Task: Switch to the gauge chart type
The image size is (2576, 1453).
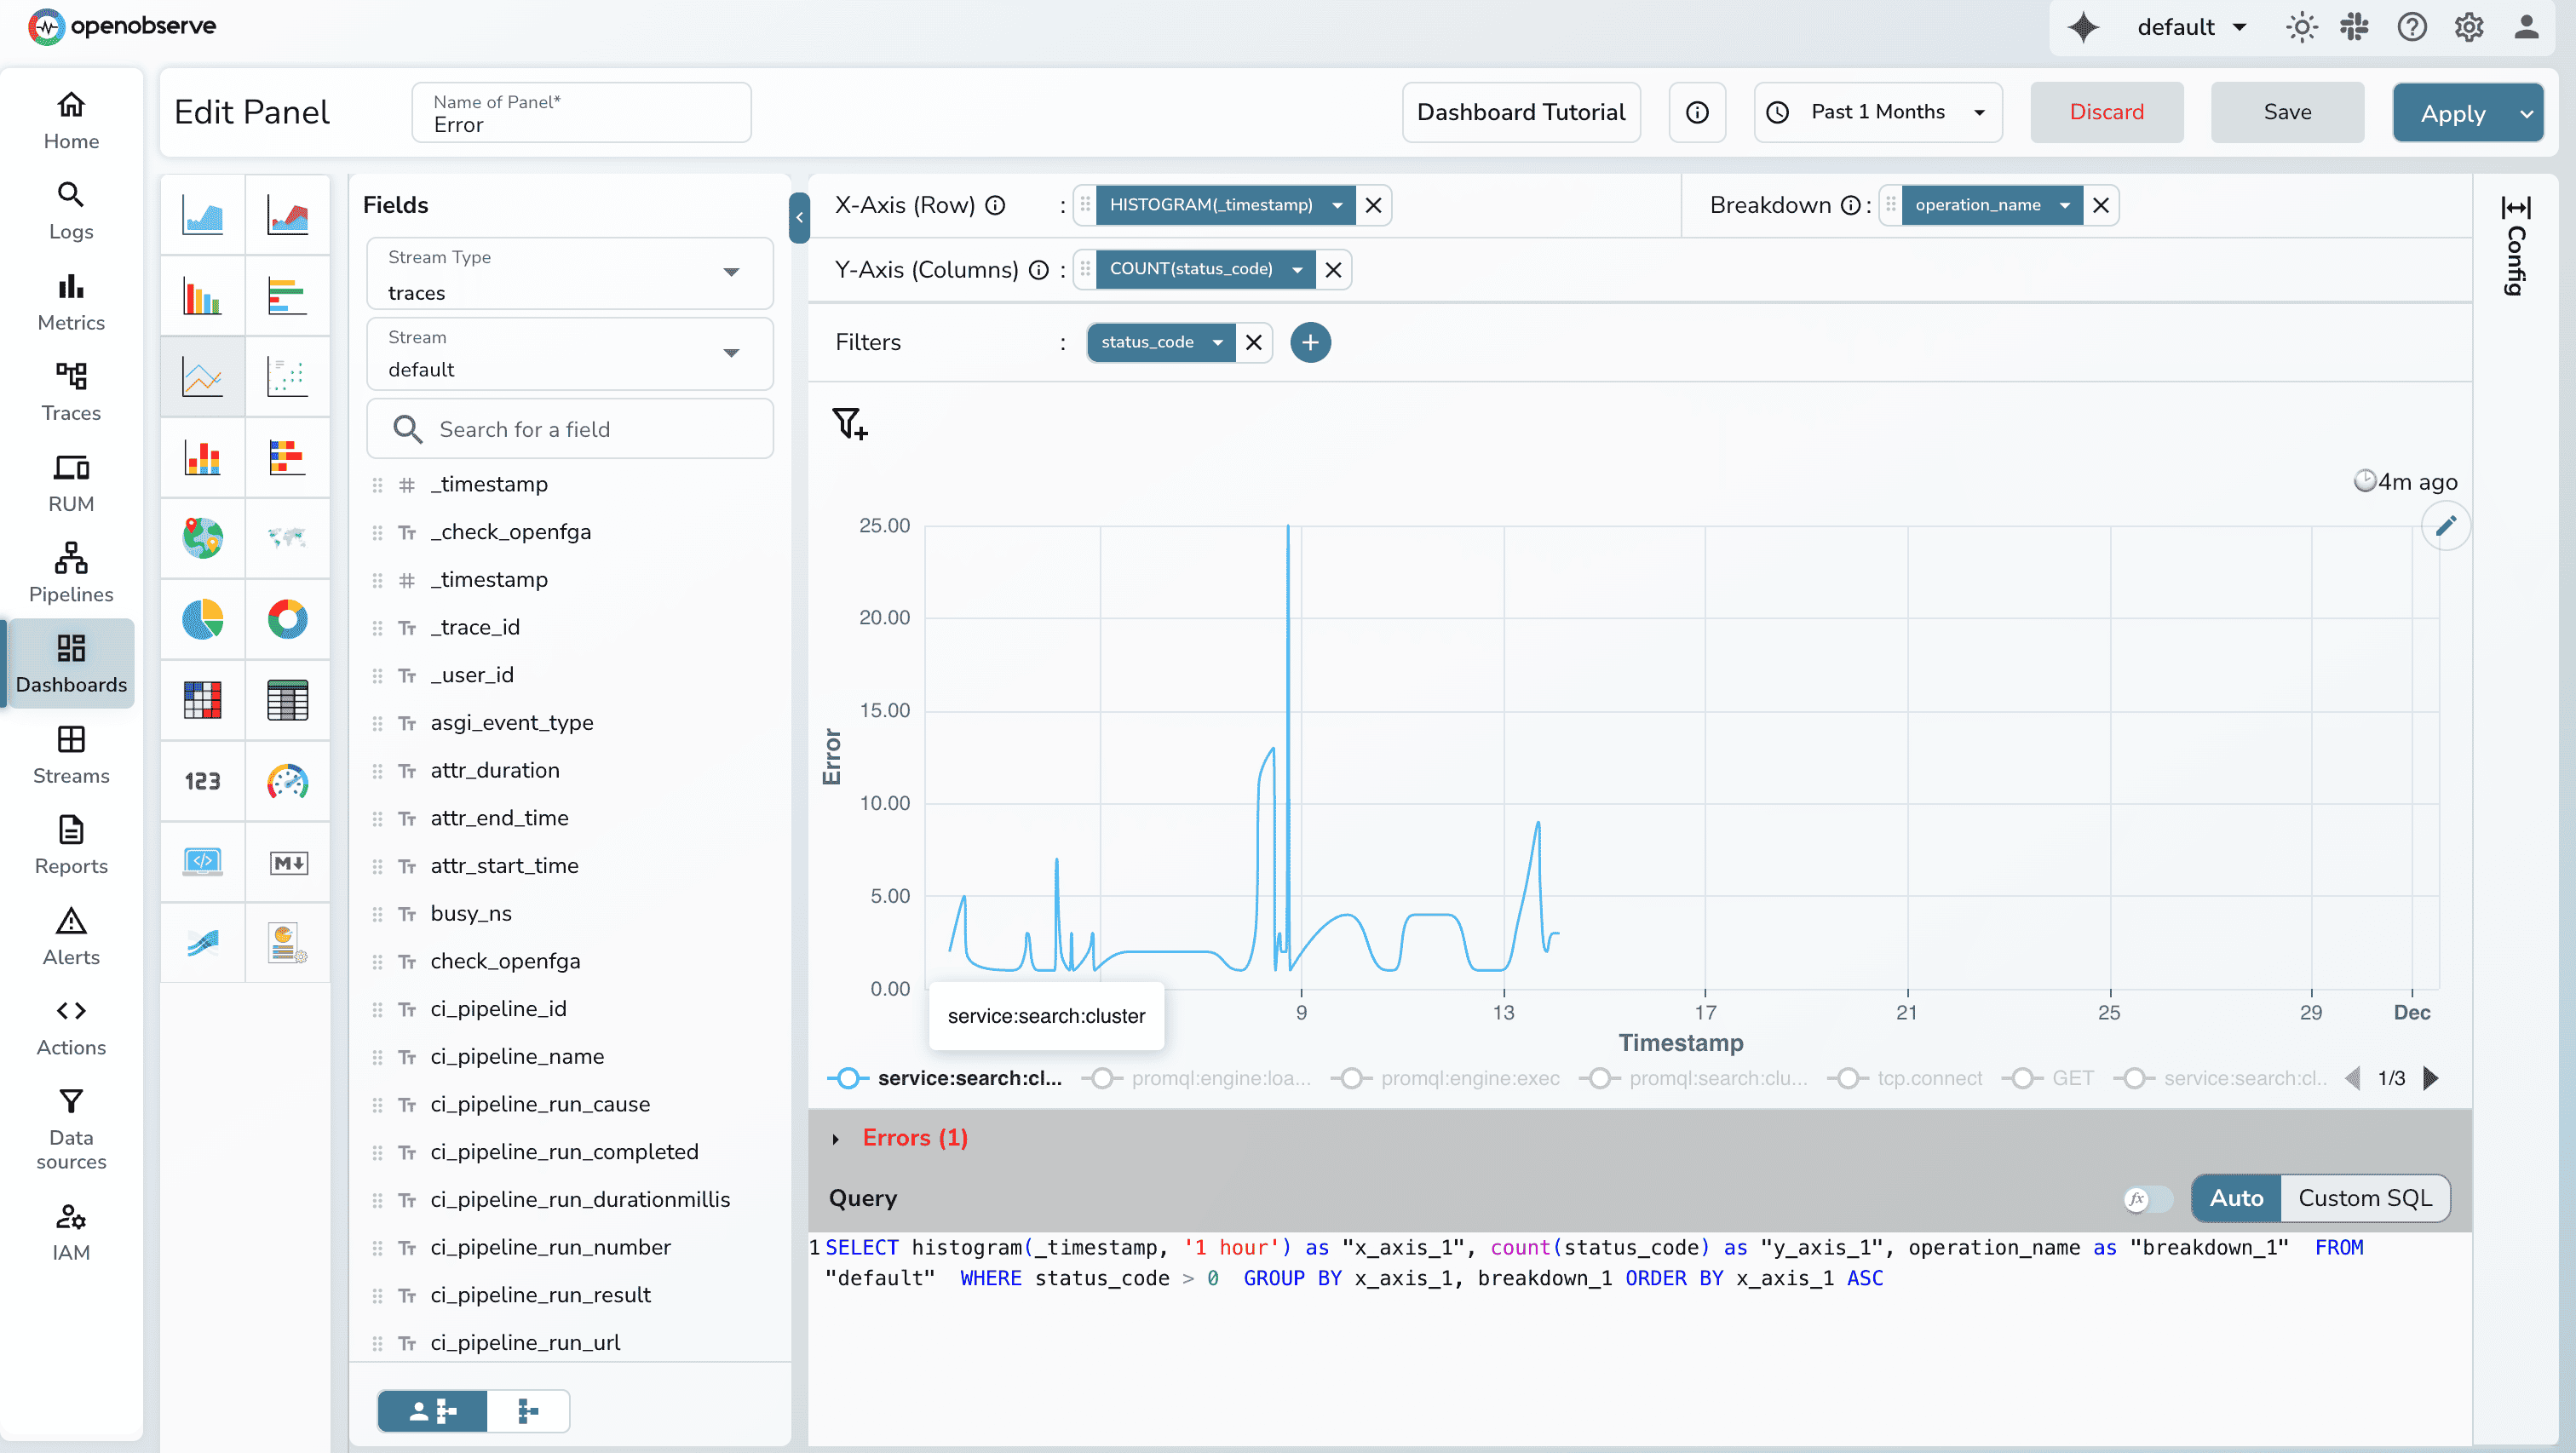Action: tap(287, 781)
